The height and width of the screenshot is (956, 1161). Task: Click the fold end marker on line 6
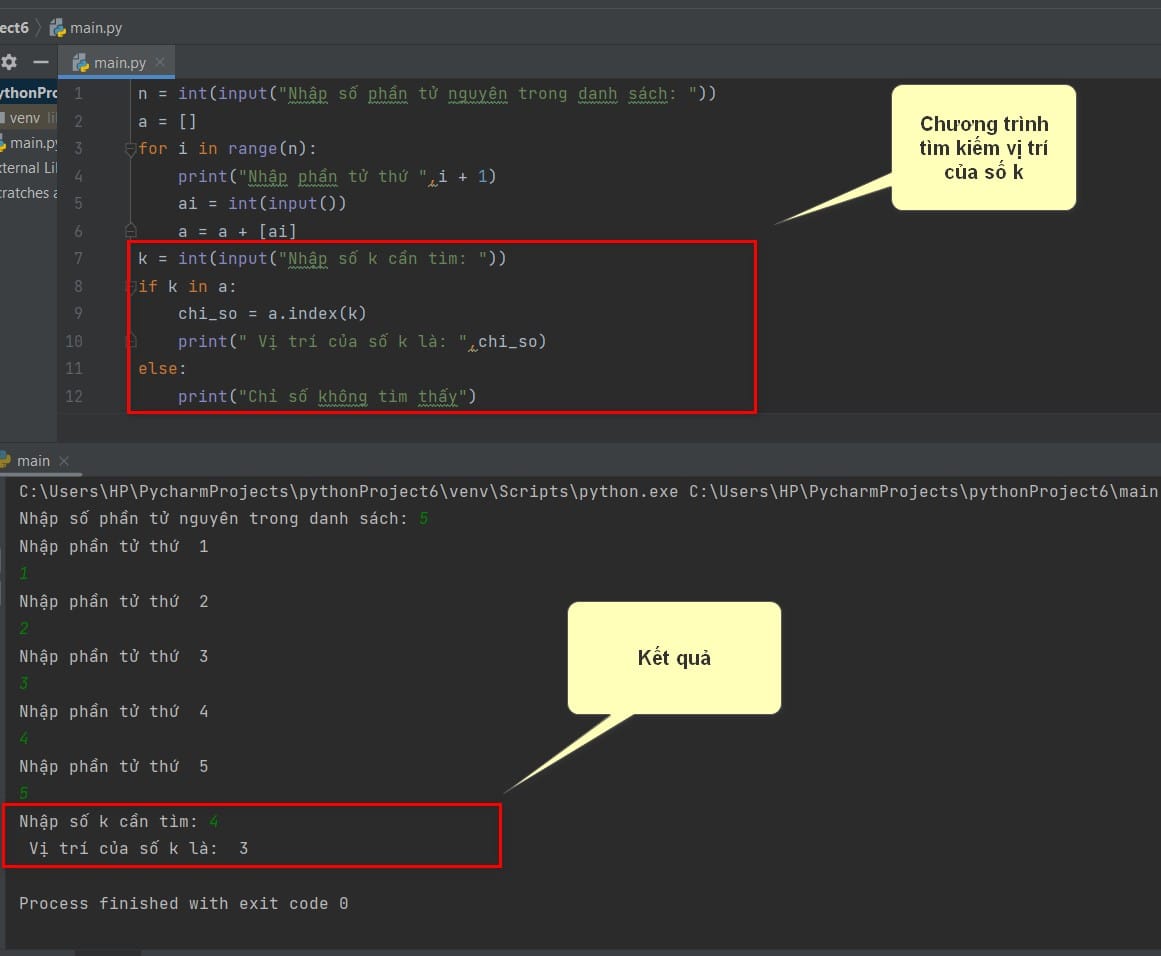[x=131, y=230]
